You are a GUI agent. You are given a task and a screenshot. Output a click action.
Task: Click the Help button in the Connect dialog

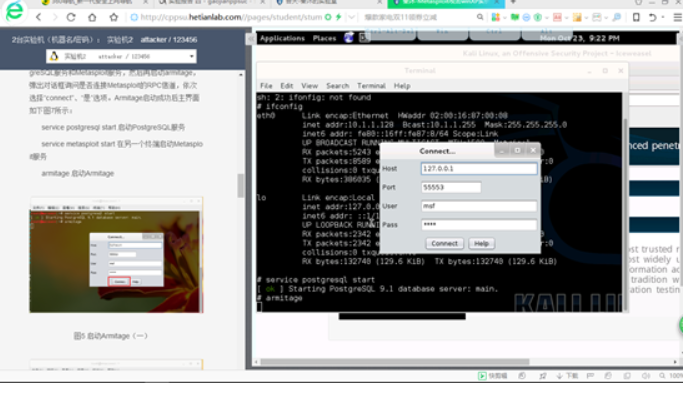pos(481,244)
